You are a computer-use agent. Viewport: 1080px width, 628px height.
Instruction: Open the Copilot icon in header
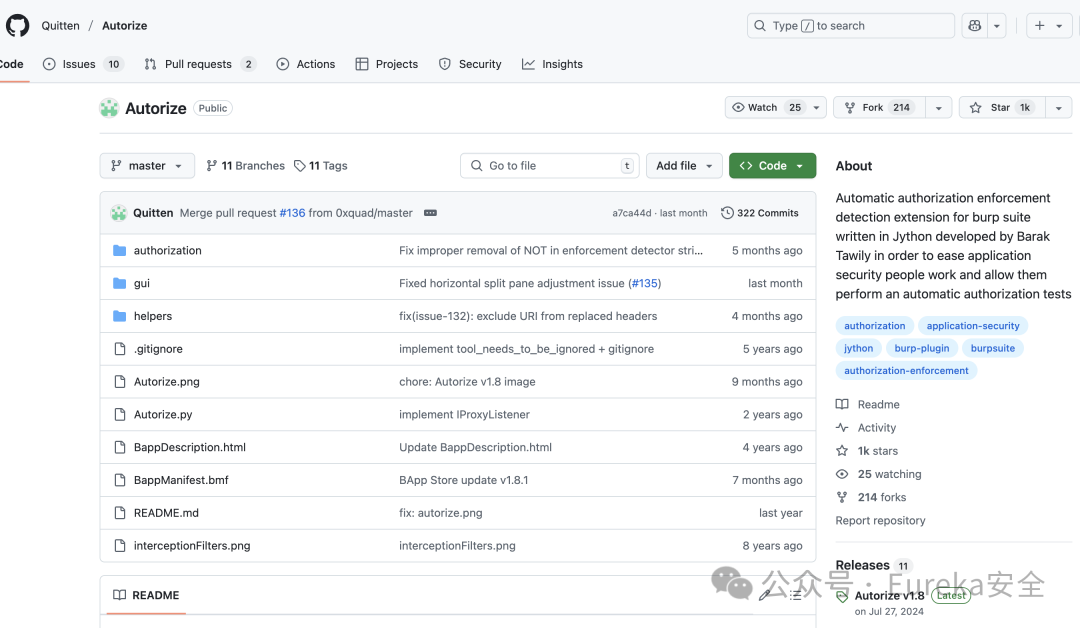(975, 25)
